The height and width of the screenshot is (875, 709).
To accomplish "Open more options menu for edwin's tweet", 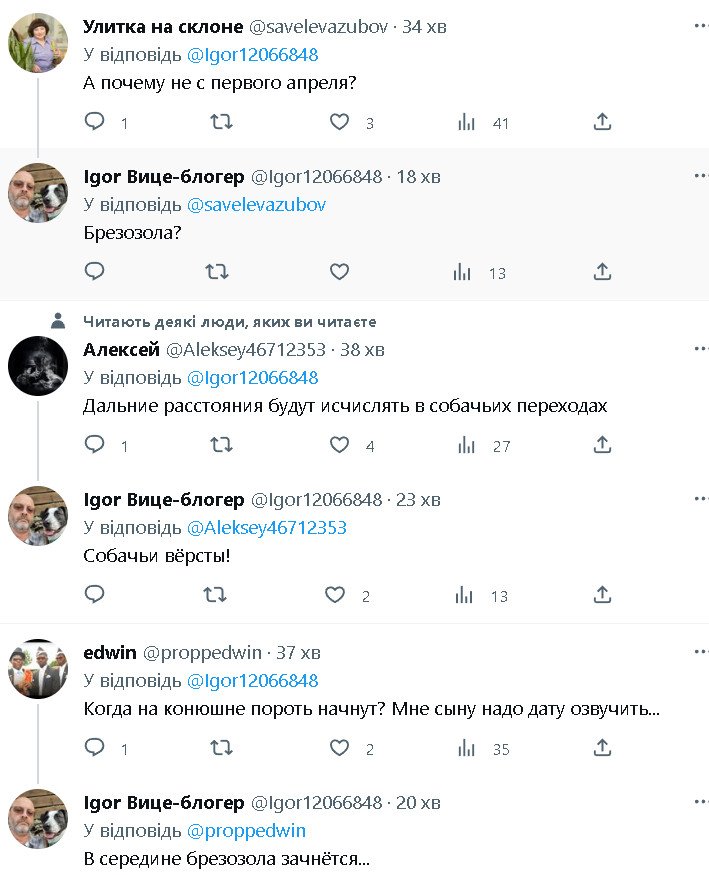I will click(700, 652).
